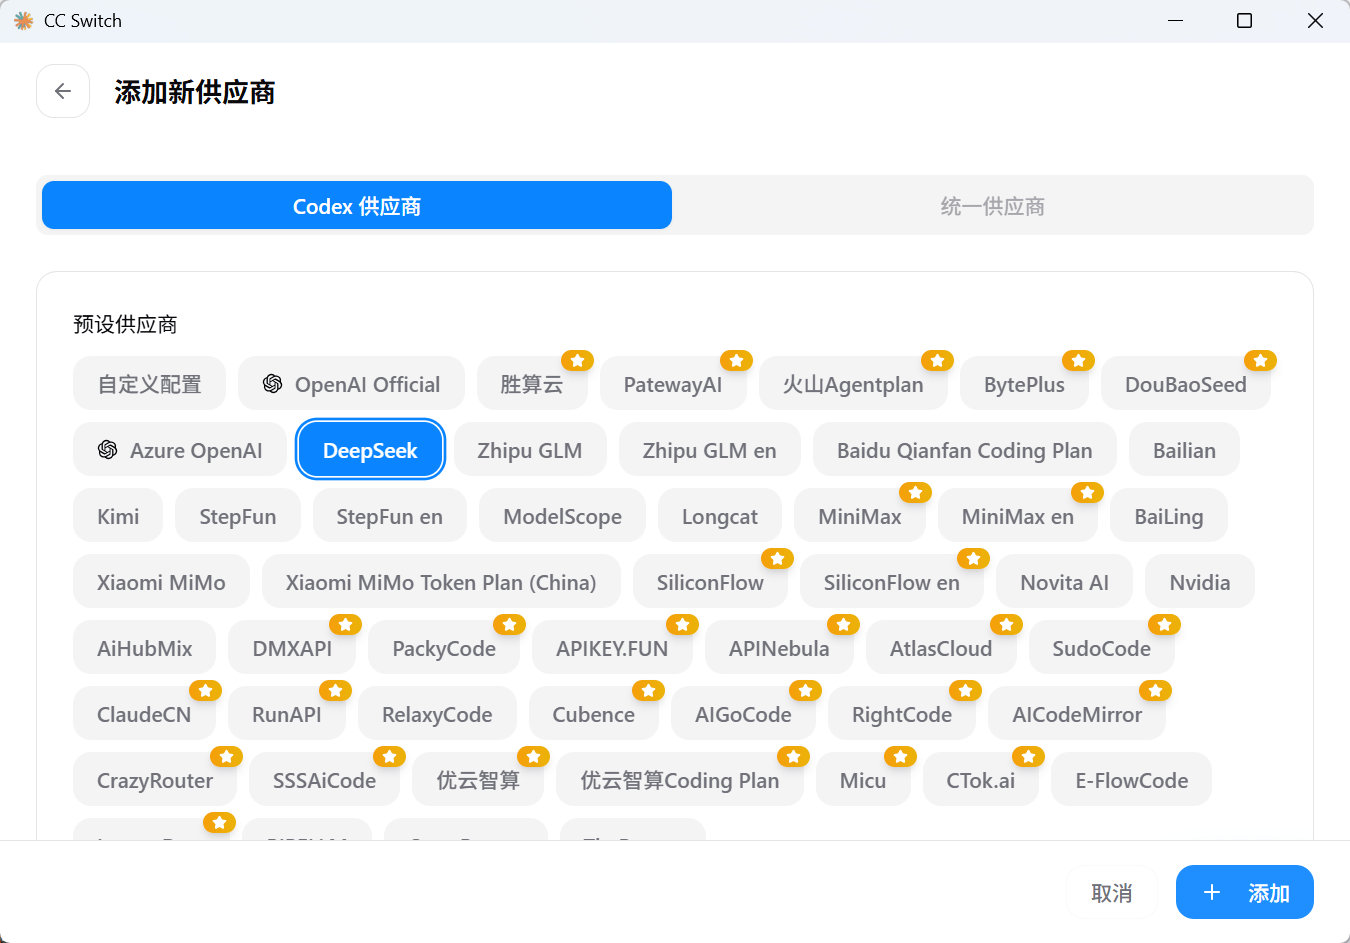Select the SiliconFlow en preset
Screen dimensions: 1350x943
(x=892, y=582)
